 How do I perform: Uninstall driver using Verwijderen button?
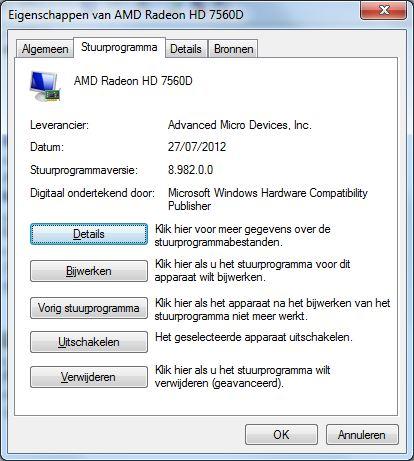pos(89,377)
